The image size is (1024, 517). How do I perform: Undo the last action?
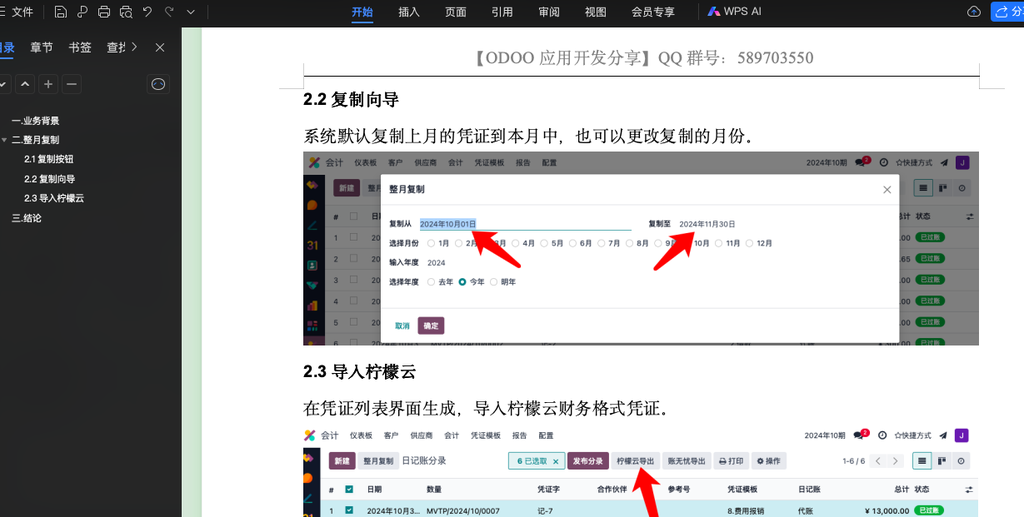[x=148, y=12]
